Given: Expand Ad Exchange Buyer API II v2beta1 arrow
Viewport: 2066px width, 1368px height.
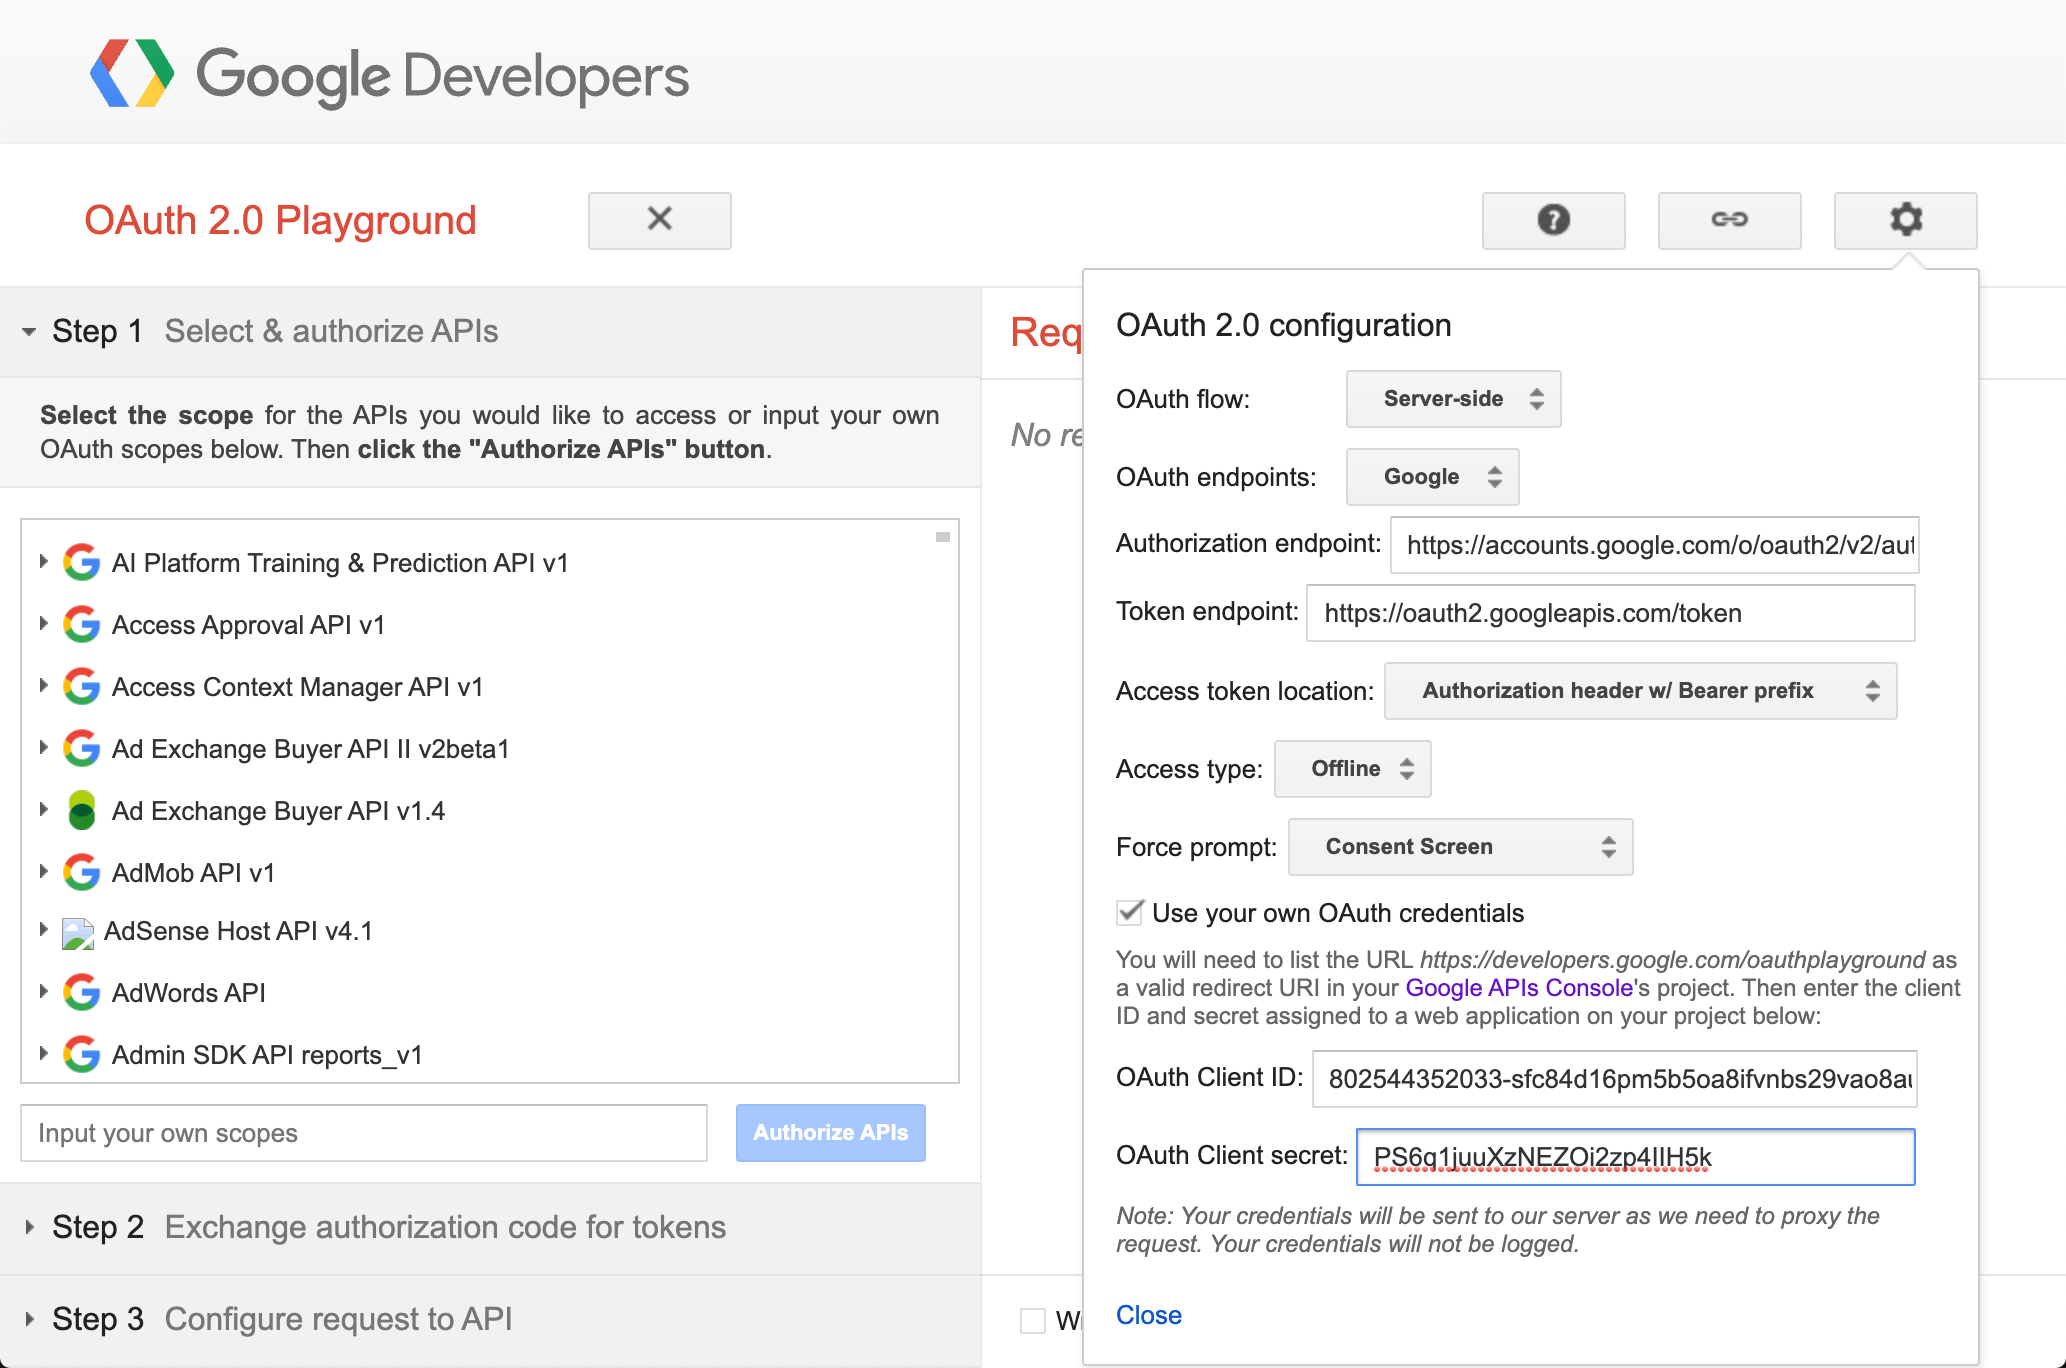Looking at the screenshot, I should point(43,748).
